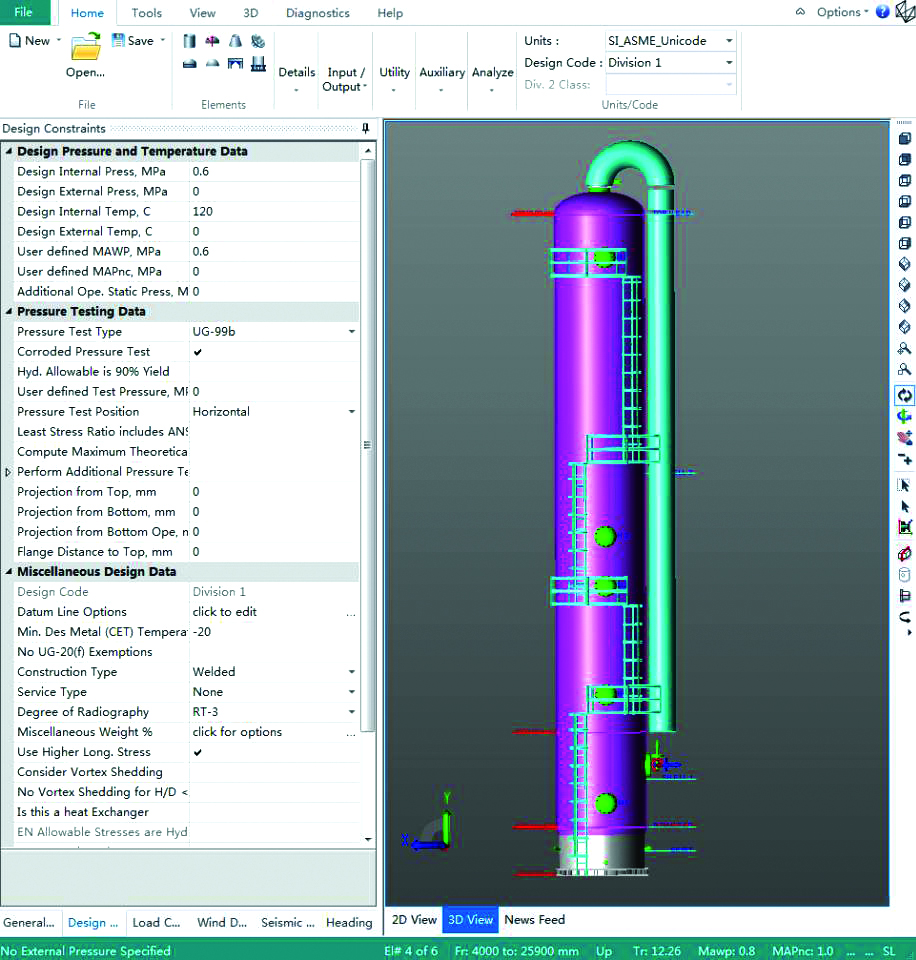
Task: Select the pan hand tool
Action: (904, 437)
